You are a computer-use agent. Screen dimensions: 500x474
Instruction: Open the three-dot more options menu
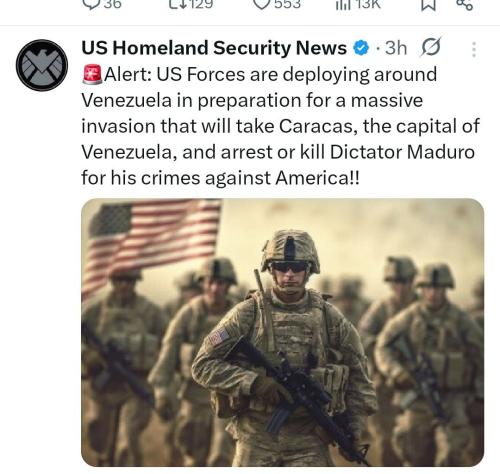[474, 49]
